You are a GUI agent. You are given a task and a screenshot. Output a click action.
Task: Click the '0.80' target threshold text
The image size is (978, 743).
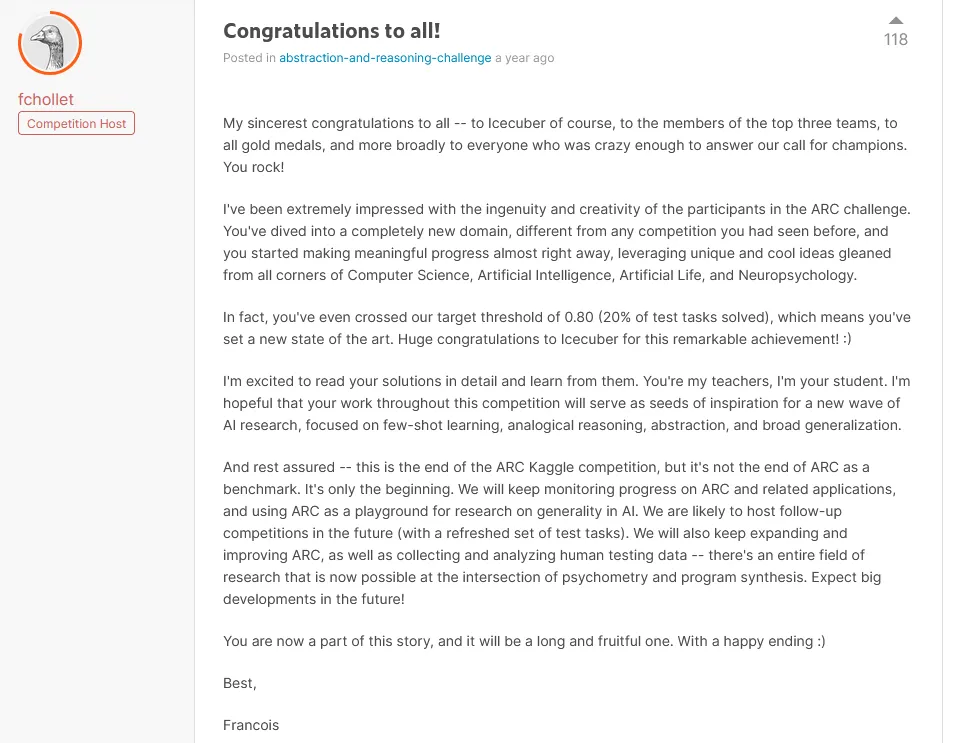click(x=579, y=317)
